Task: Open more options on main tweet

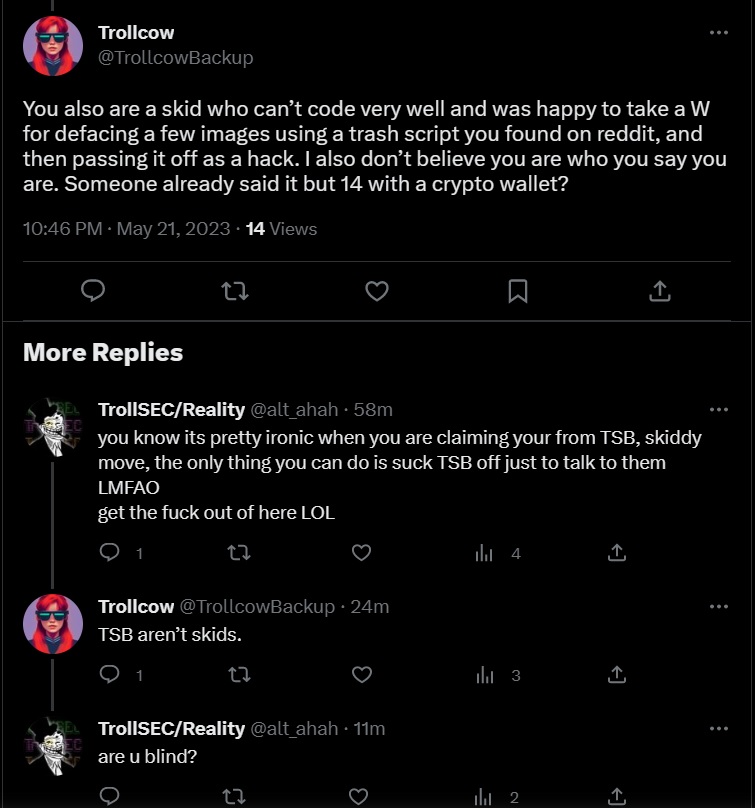Action: pos(718,32)
